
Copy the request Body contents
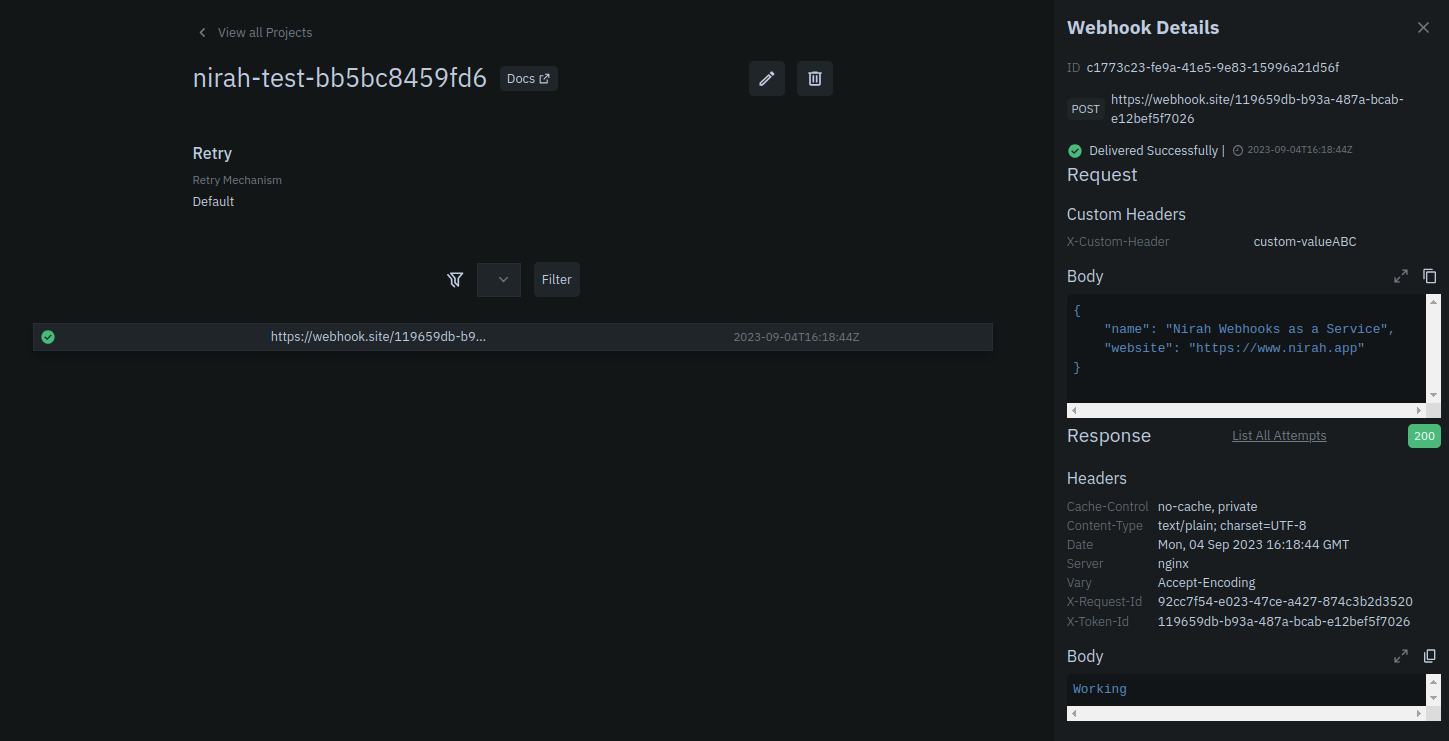point(1429,276)
